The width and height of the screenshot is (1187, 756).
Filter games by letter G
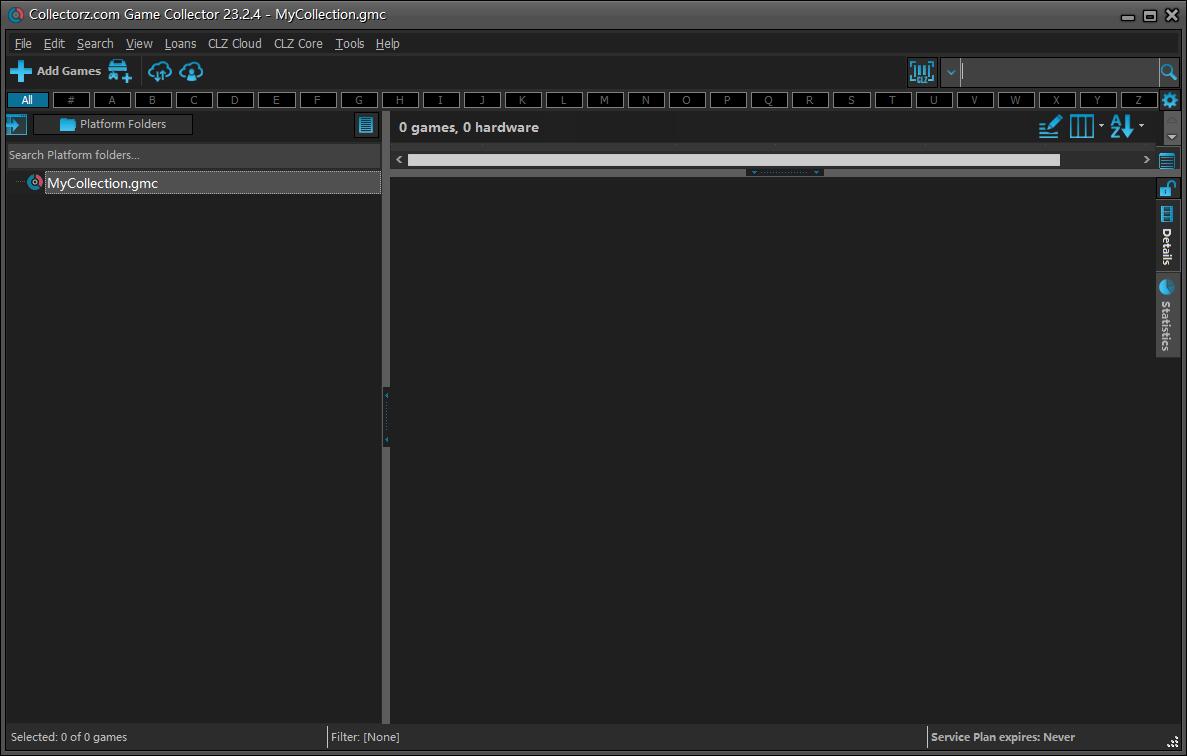point(359,100)
